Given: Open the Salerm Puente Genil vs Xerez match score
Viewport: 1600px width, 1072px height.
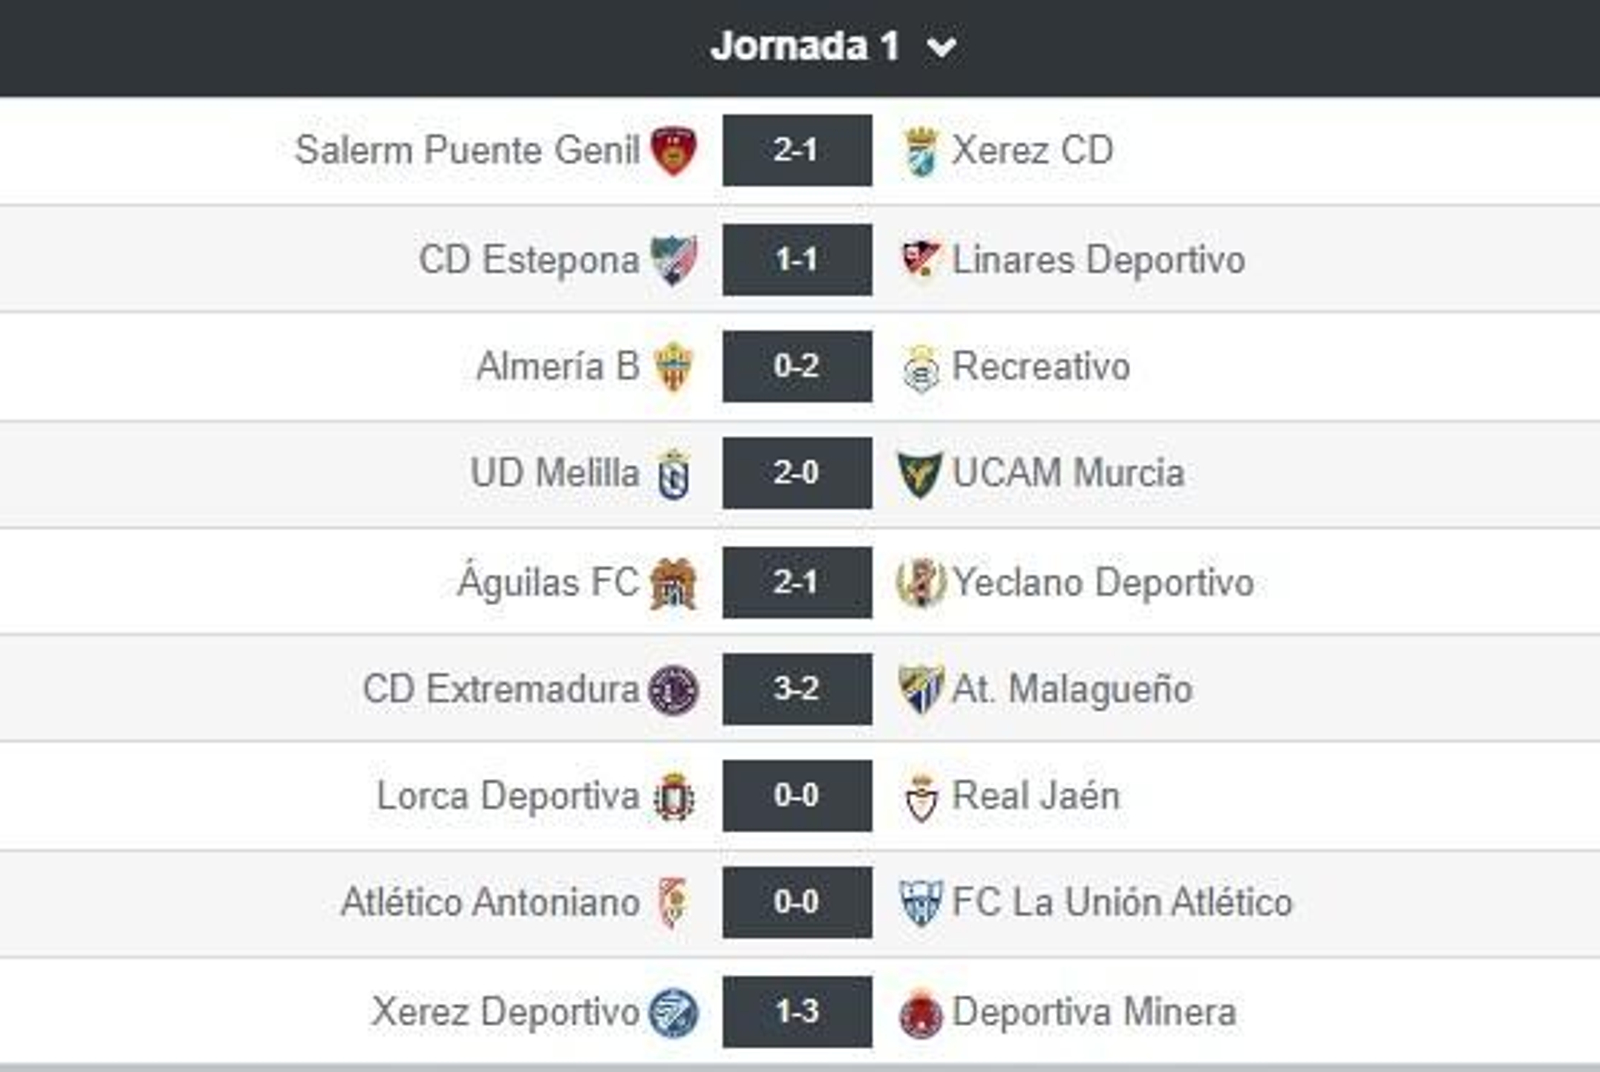Looking at the screenshot, I should pyautogui.click(x=797, y=148).
